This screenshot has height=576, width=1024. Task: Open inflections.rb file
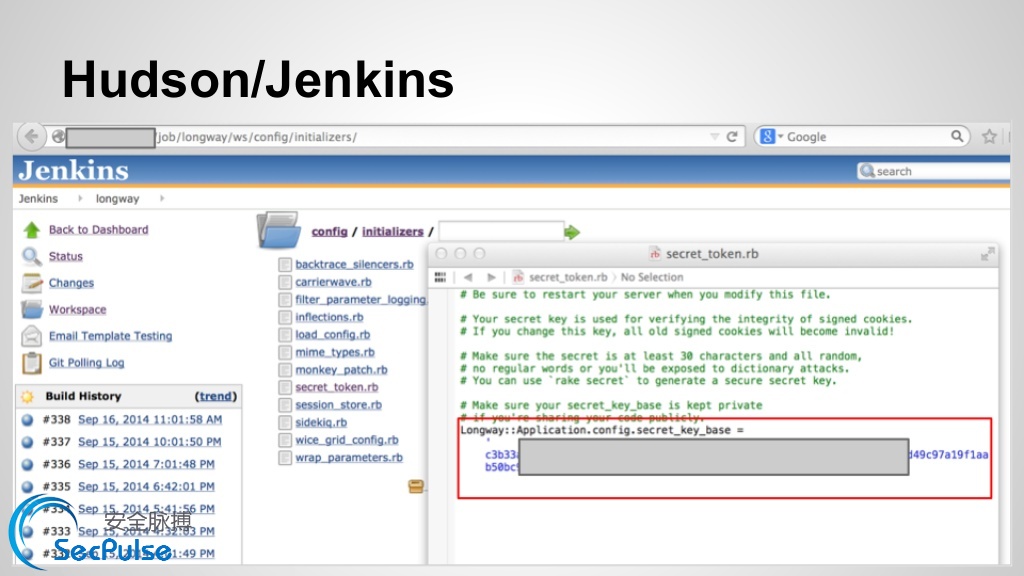pos(329,317)
